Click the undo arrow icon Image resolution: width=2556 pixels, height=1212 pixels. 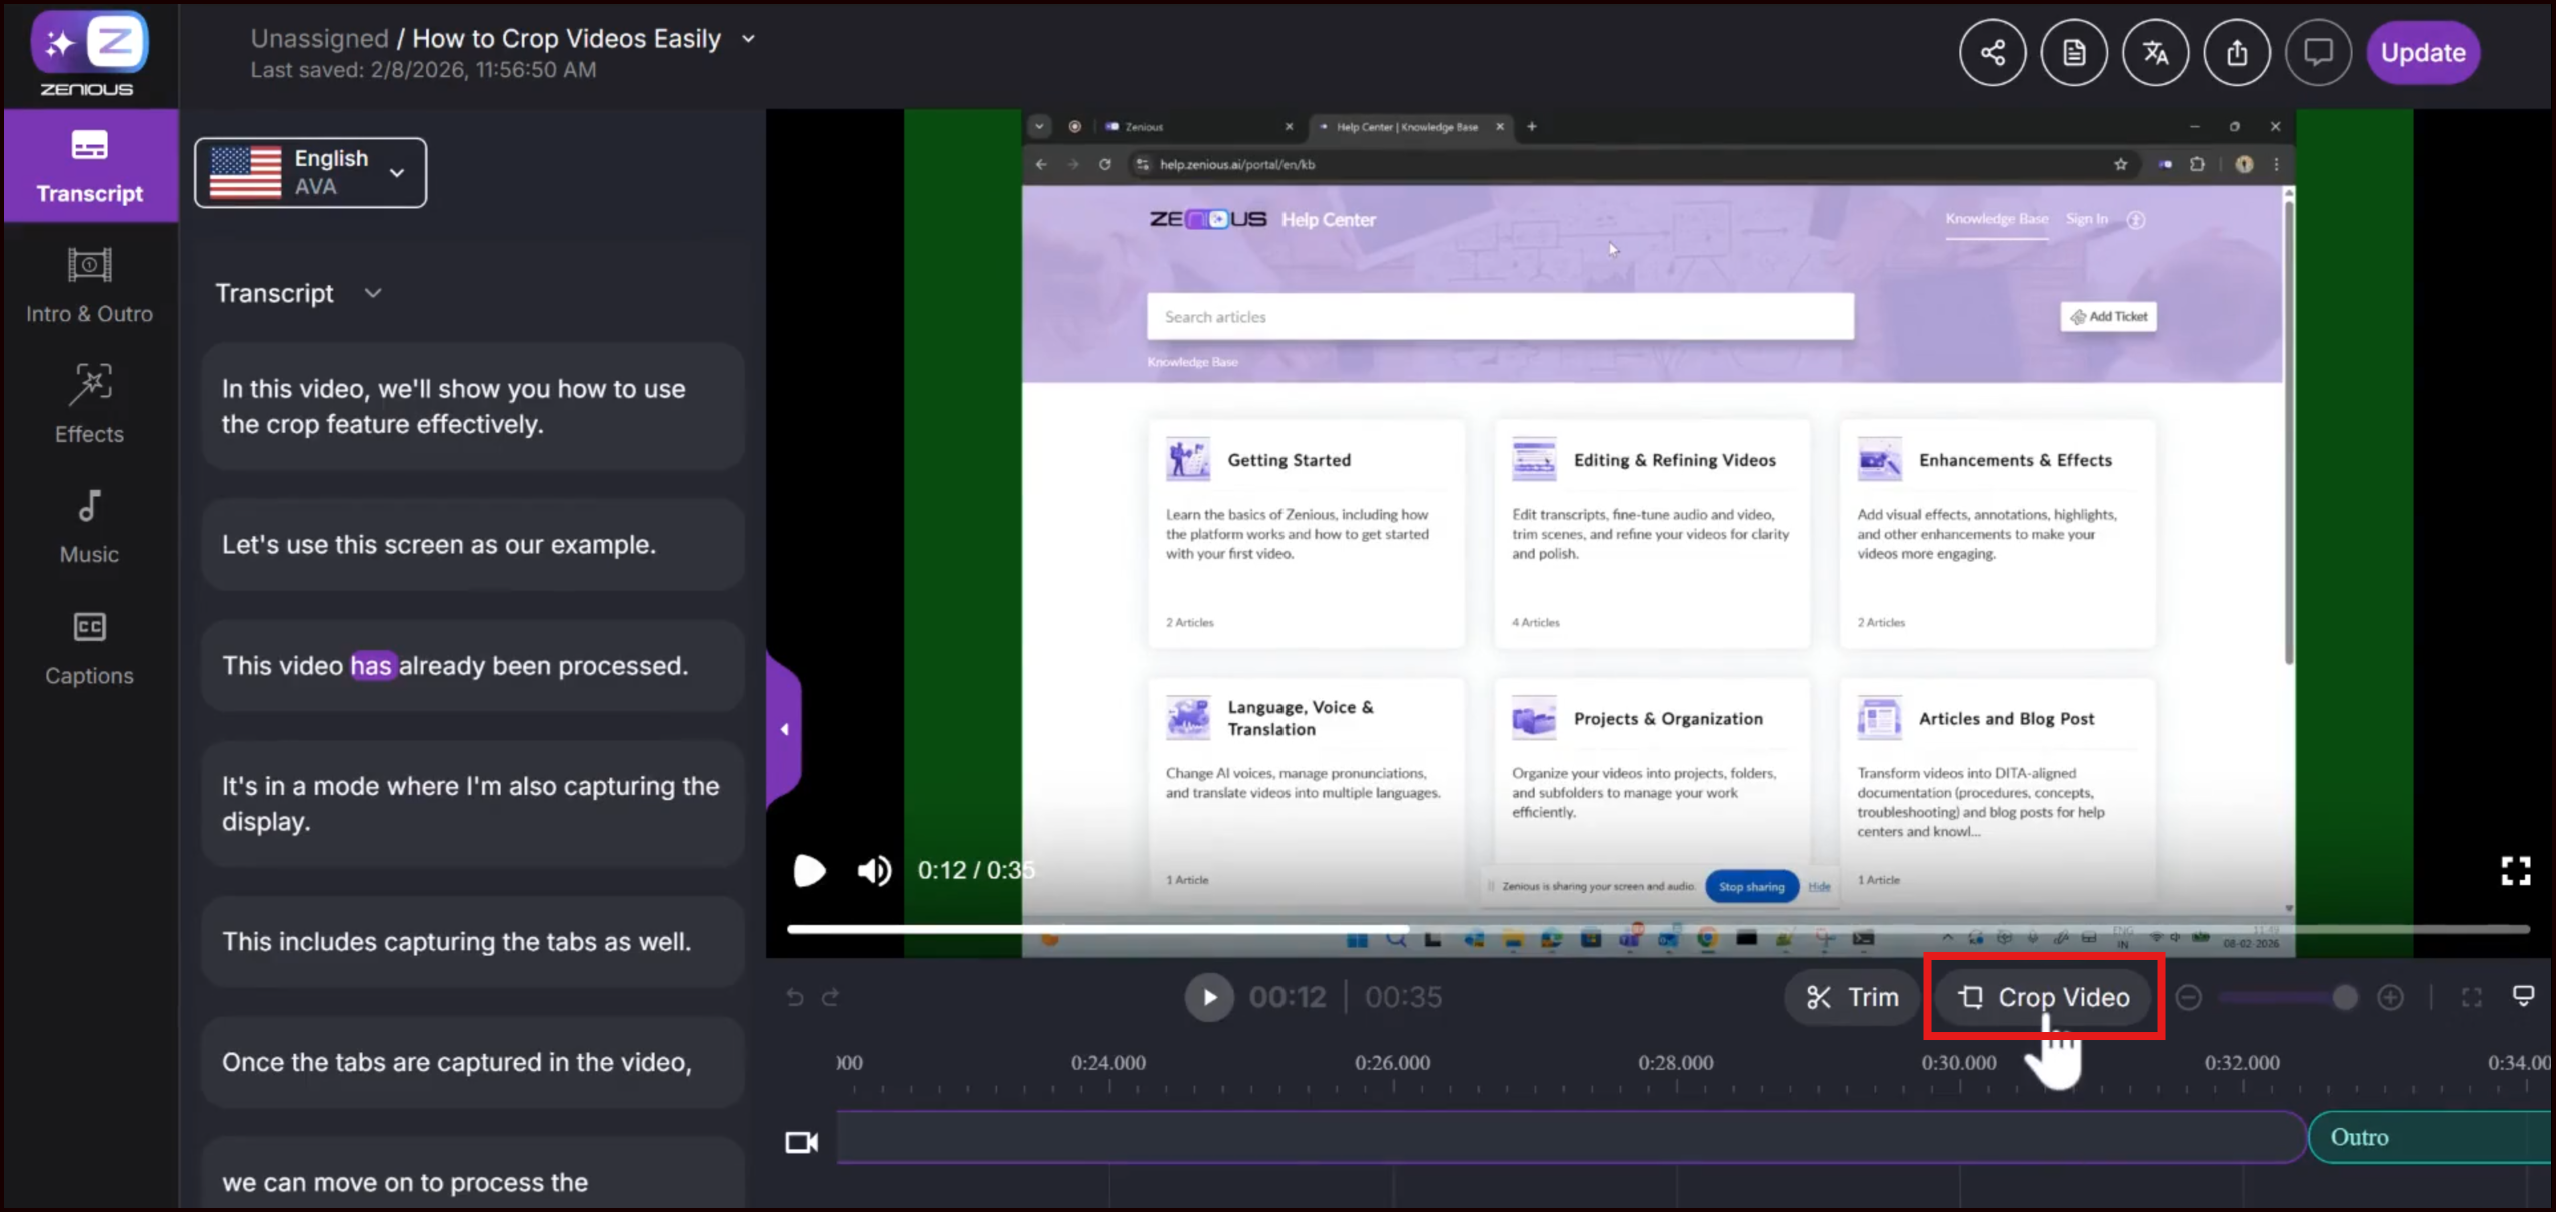tap(795, 997)
